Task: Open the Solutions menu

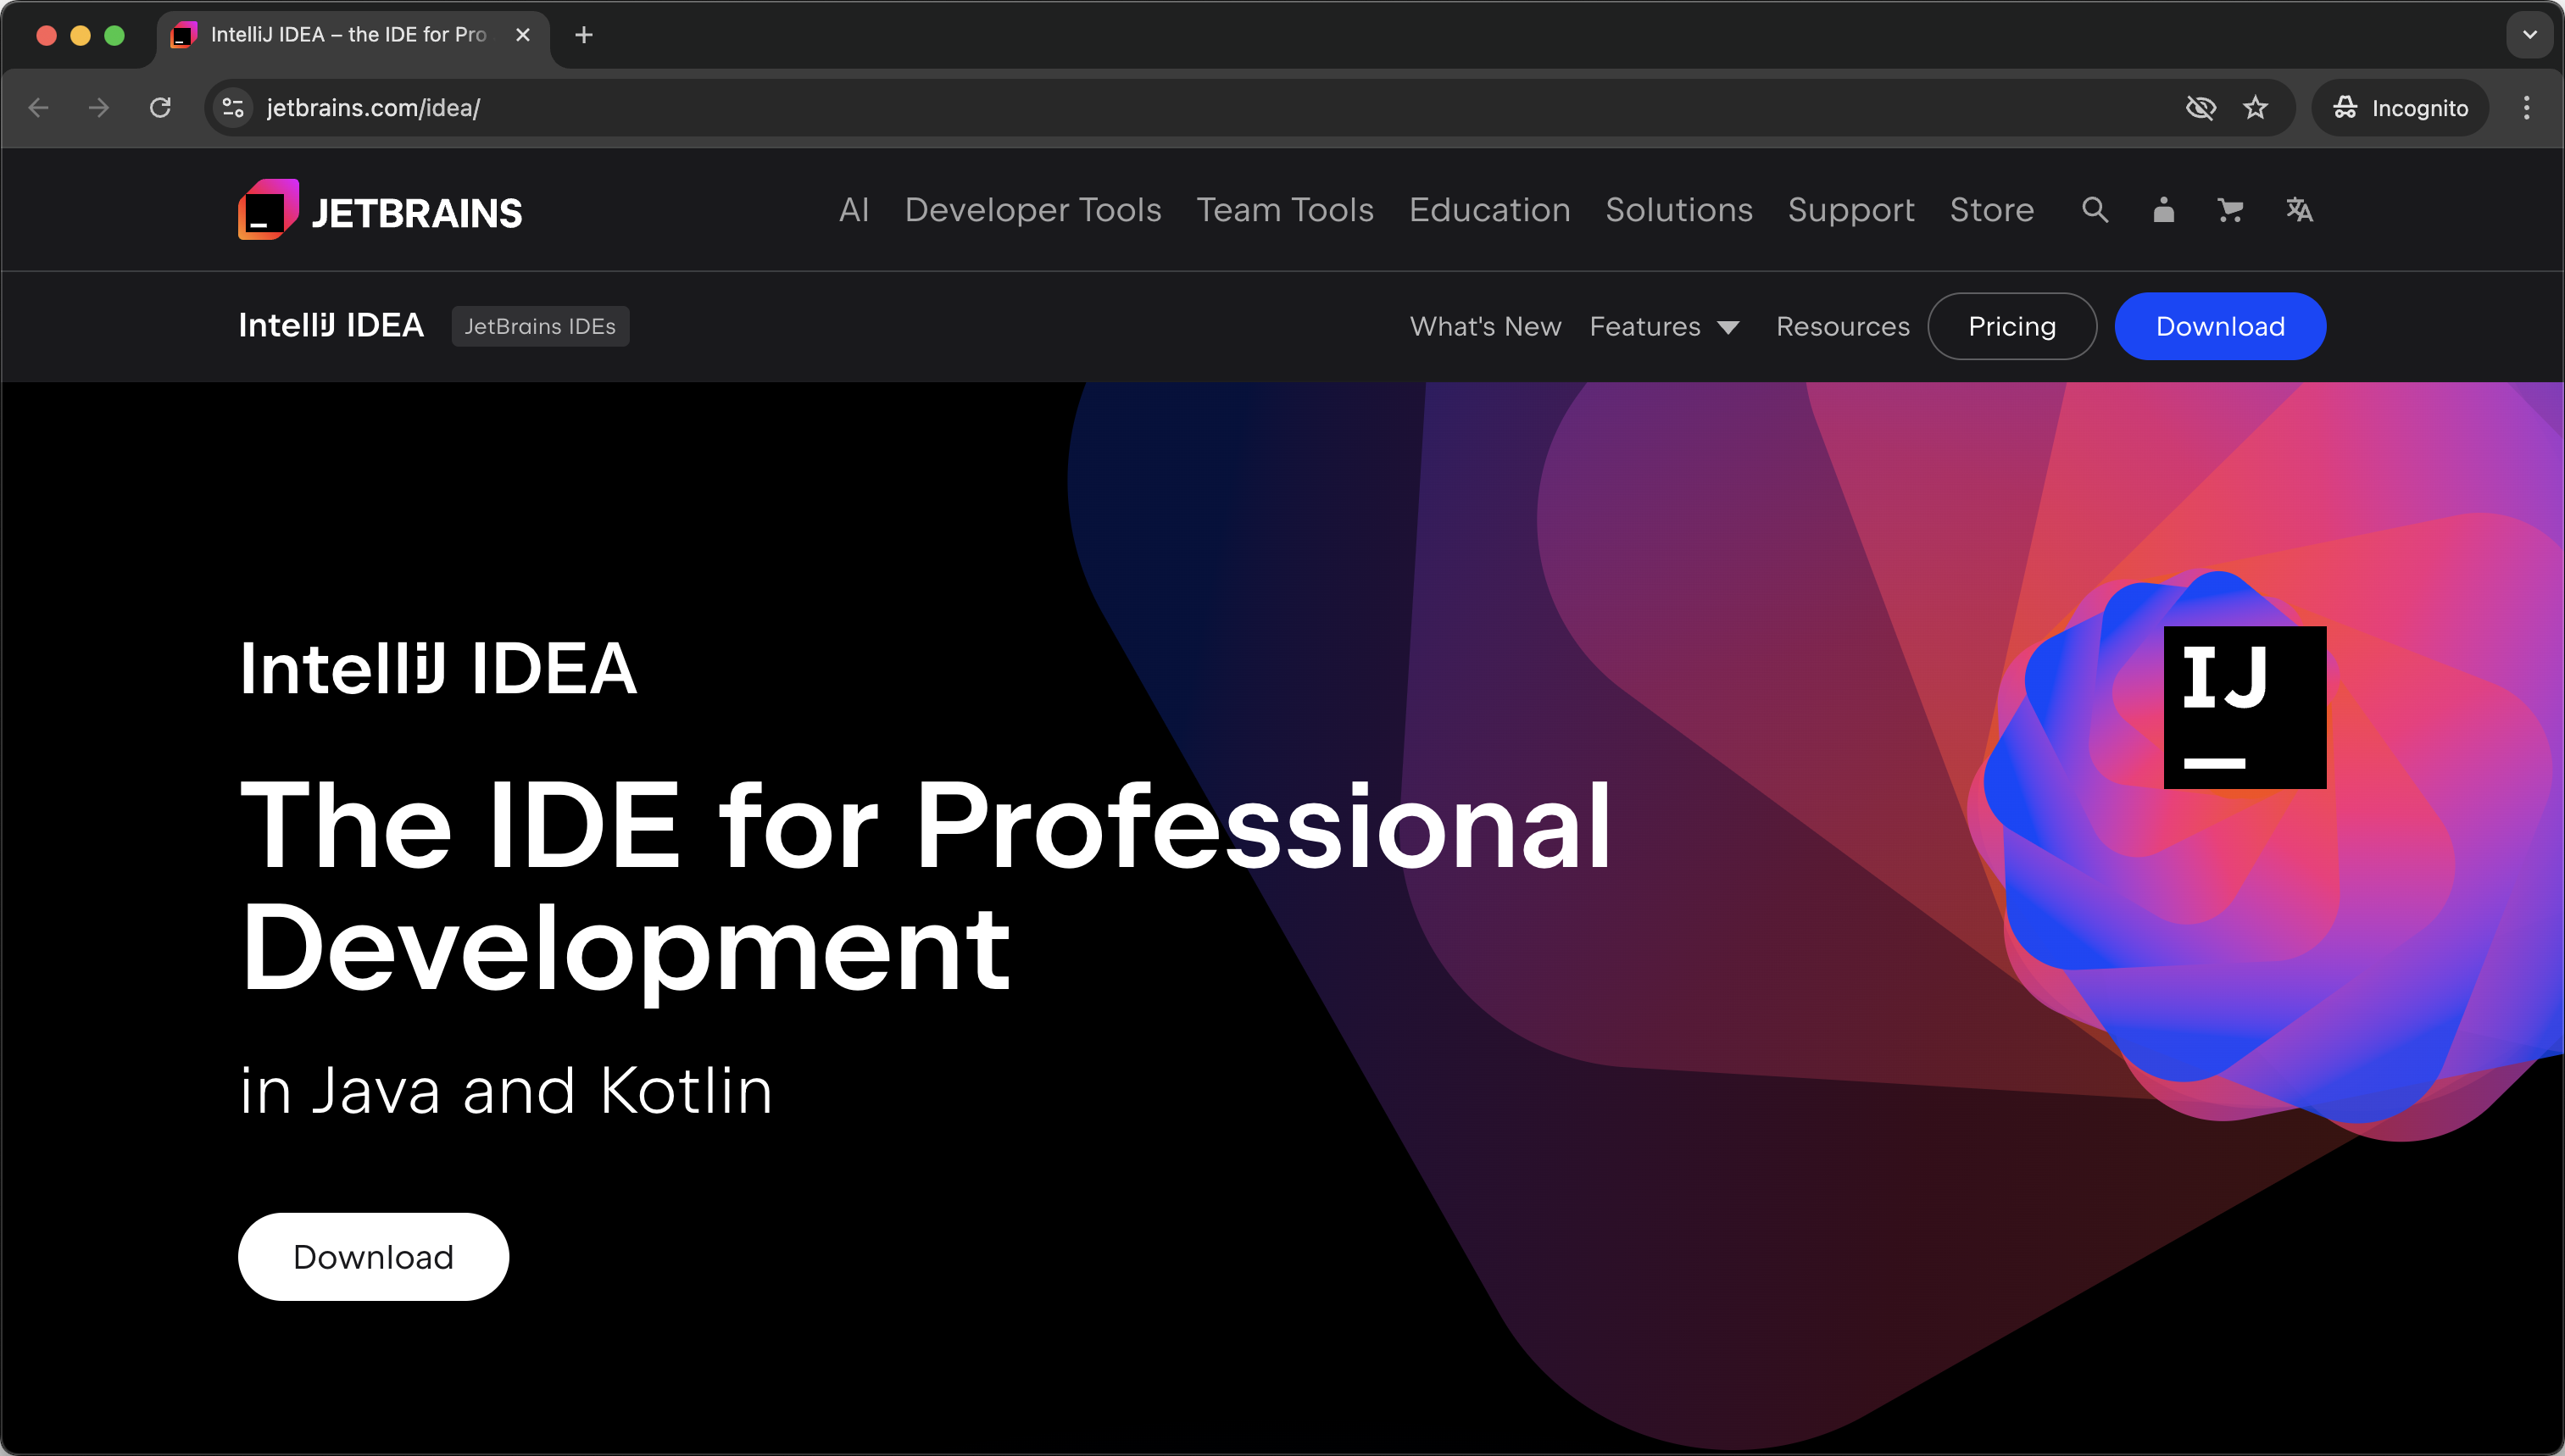Action: (1679, 210)
